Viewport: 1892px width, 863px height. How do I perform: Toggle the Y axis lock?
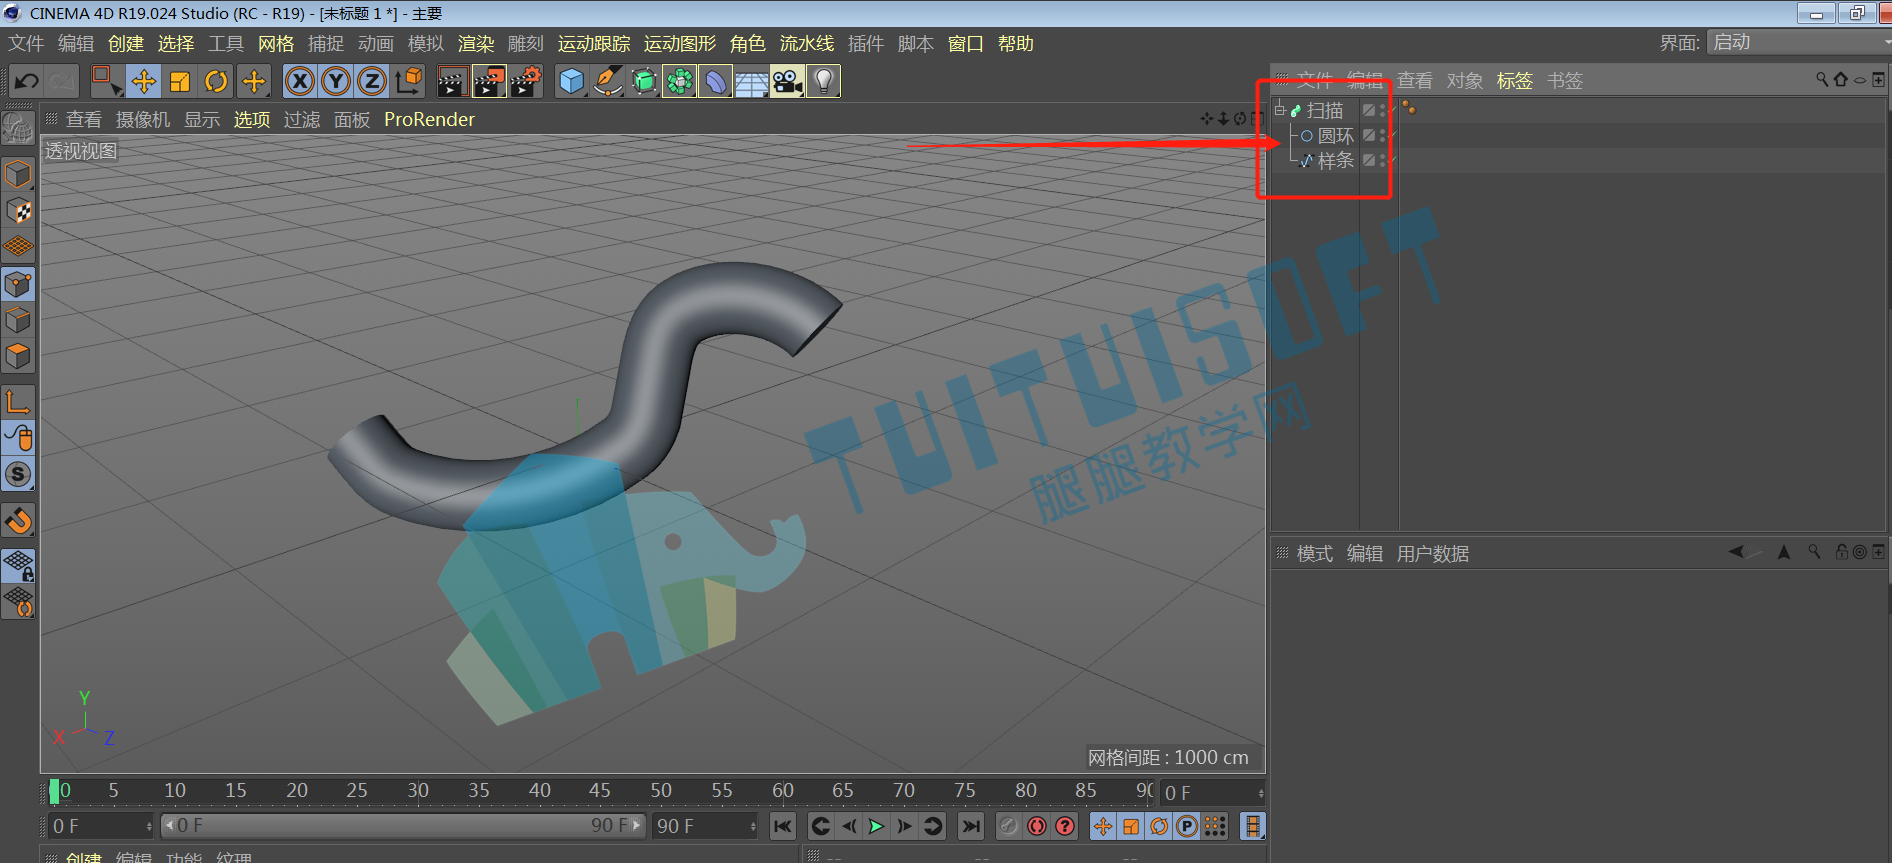336,81
